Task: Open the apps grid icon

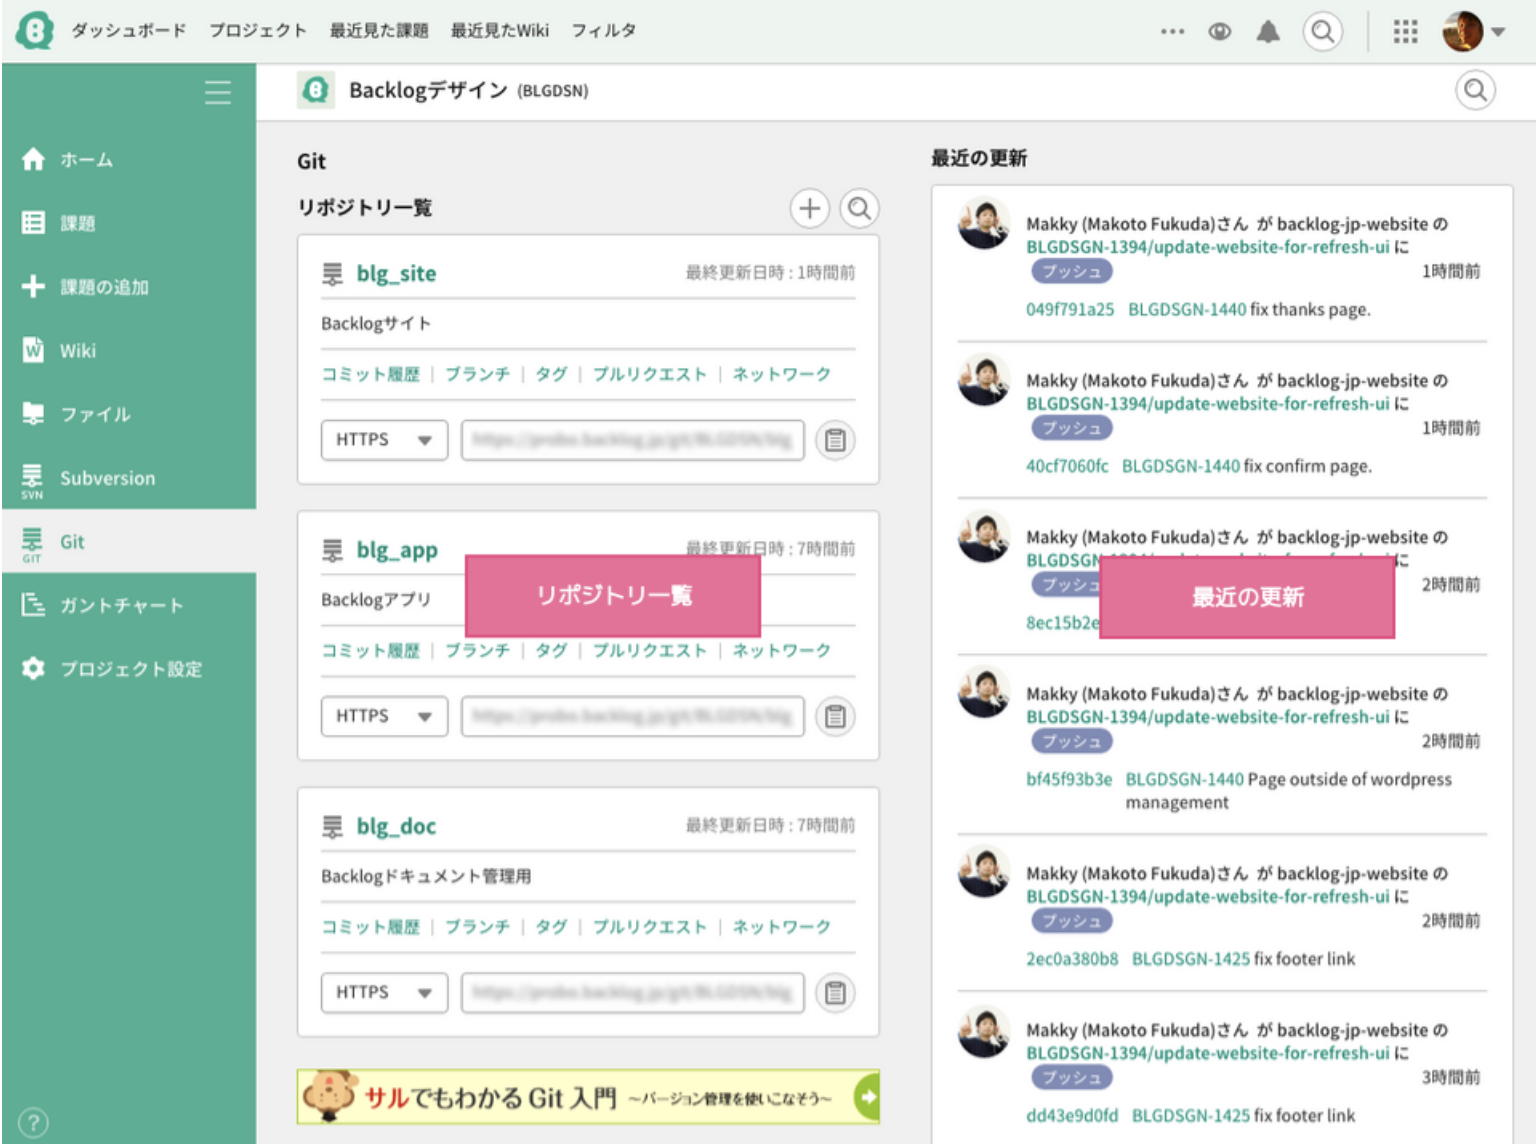Action: pos(1405,31)
